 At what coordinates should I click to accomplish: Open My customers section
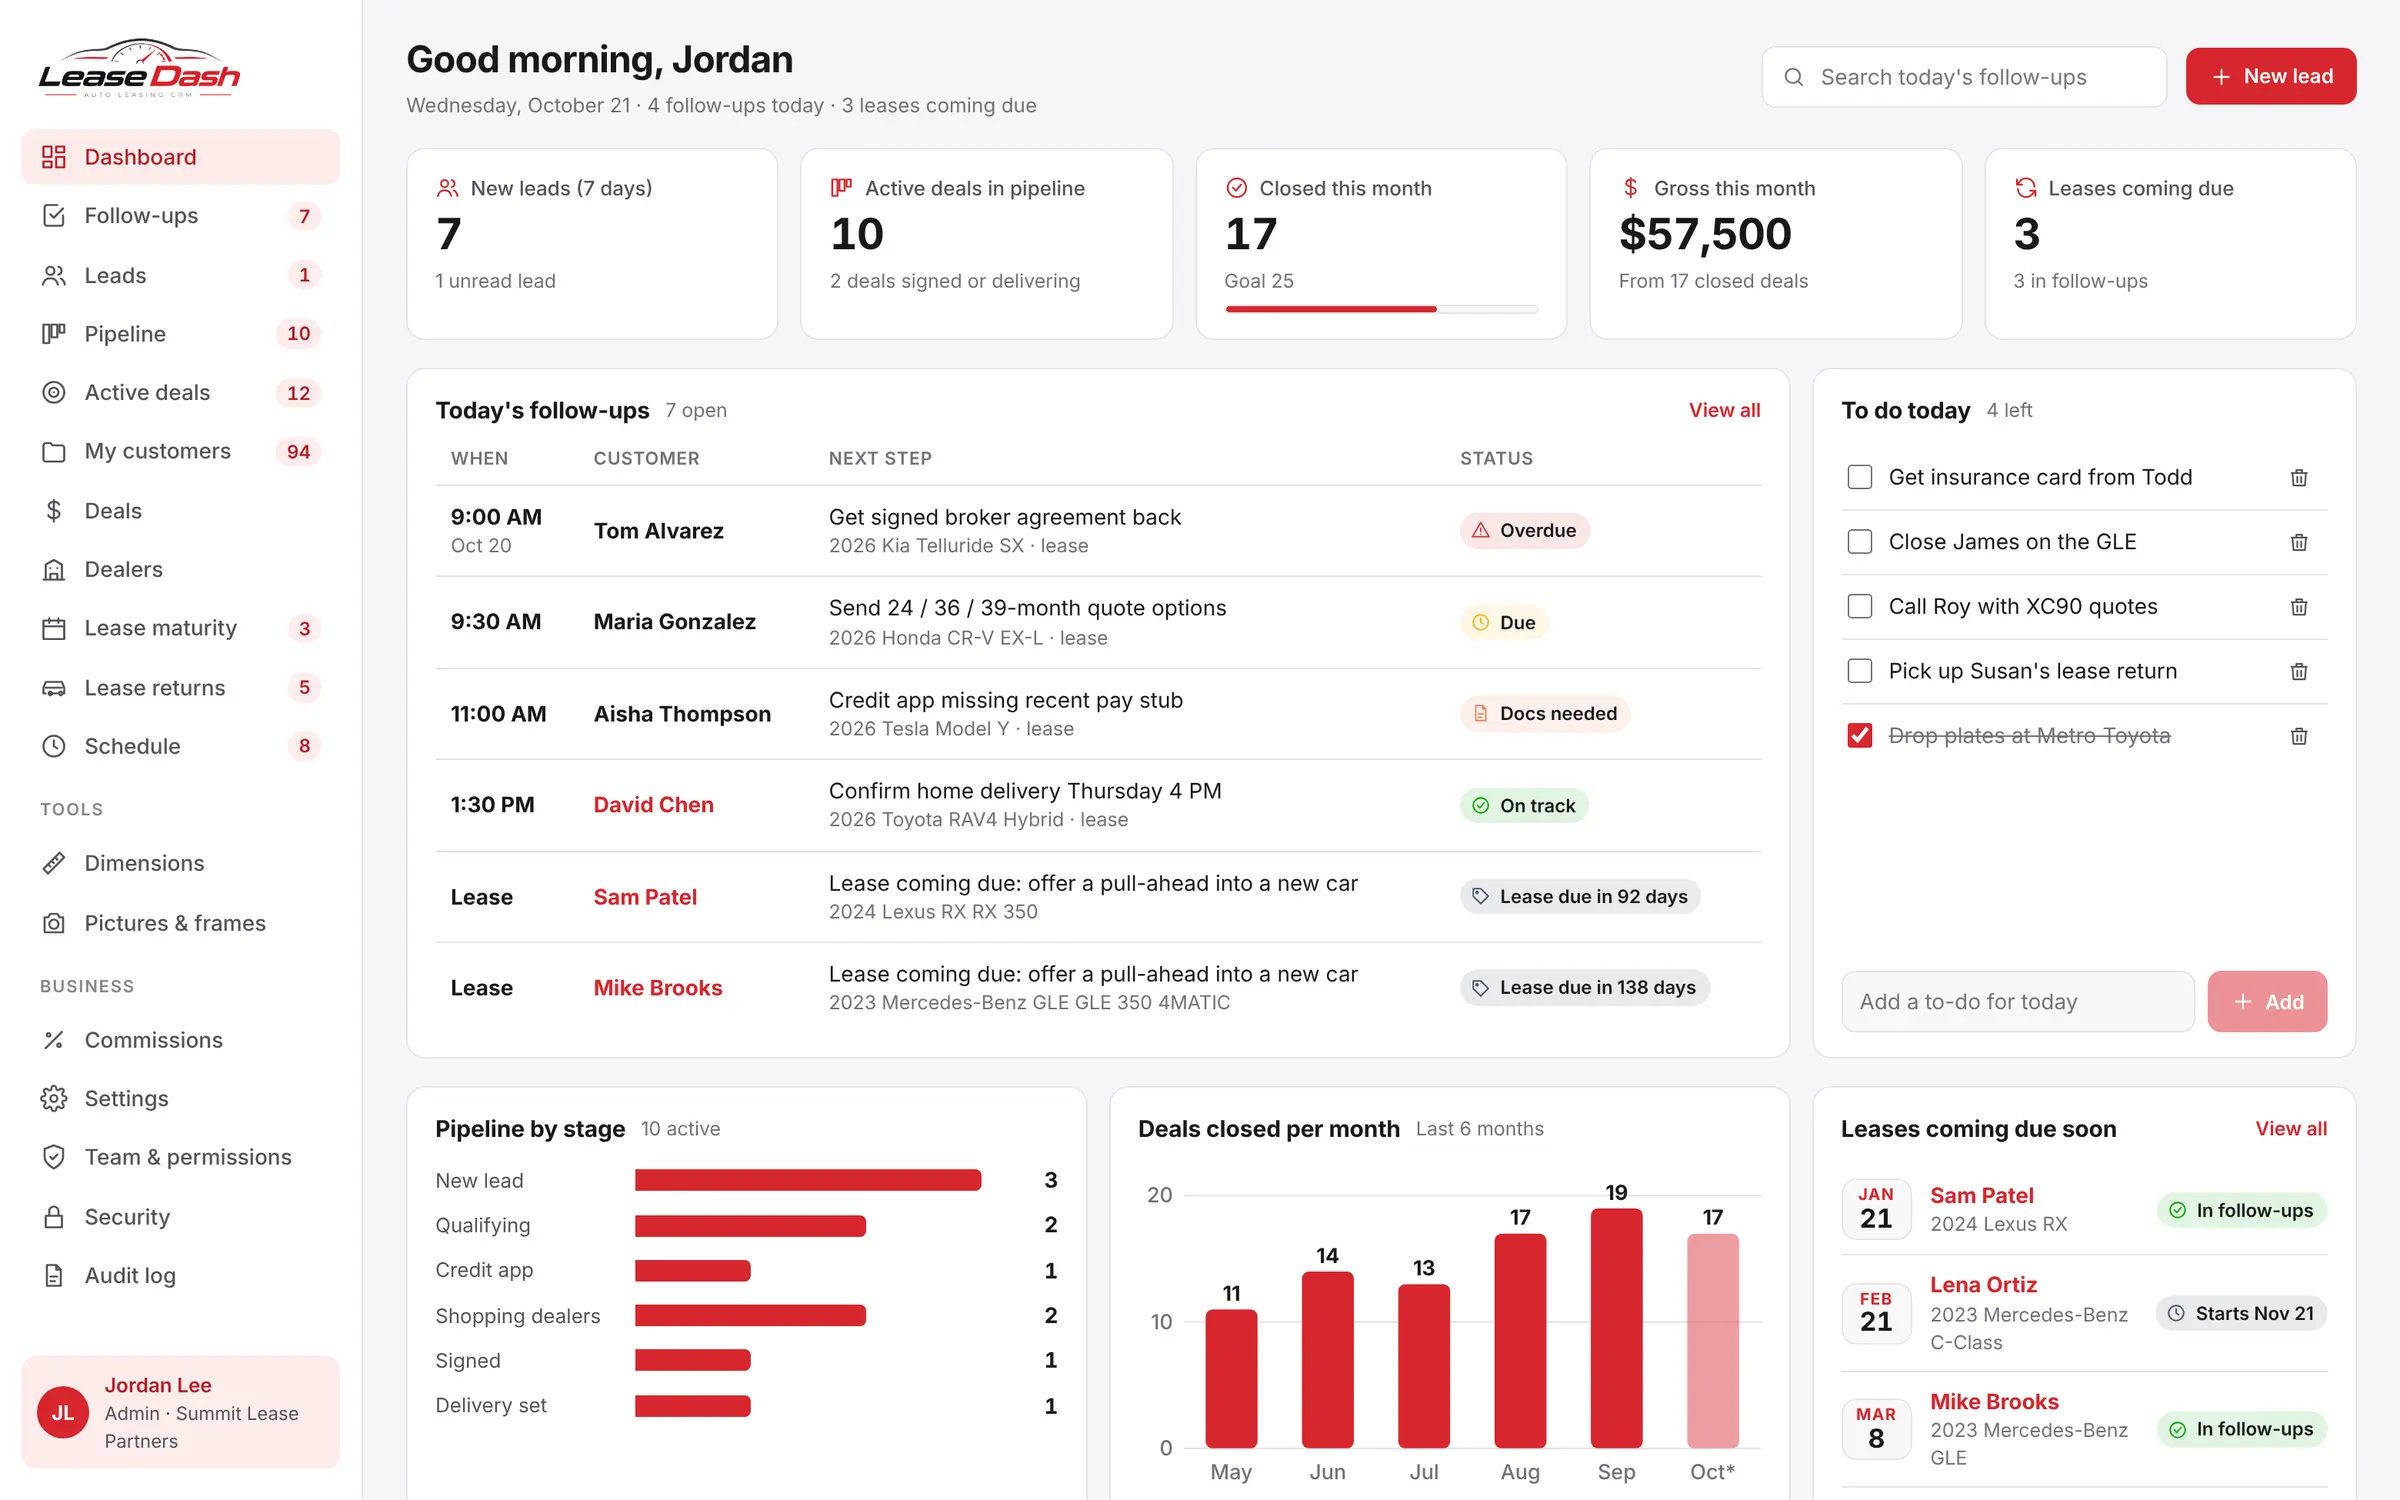click(180, 451)
